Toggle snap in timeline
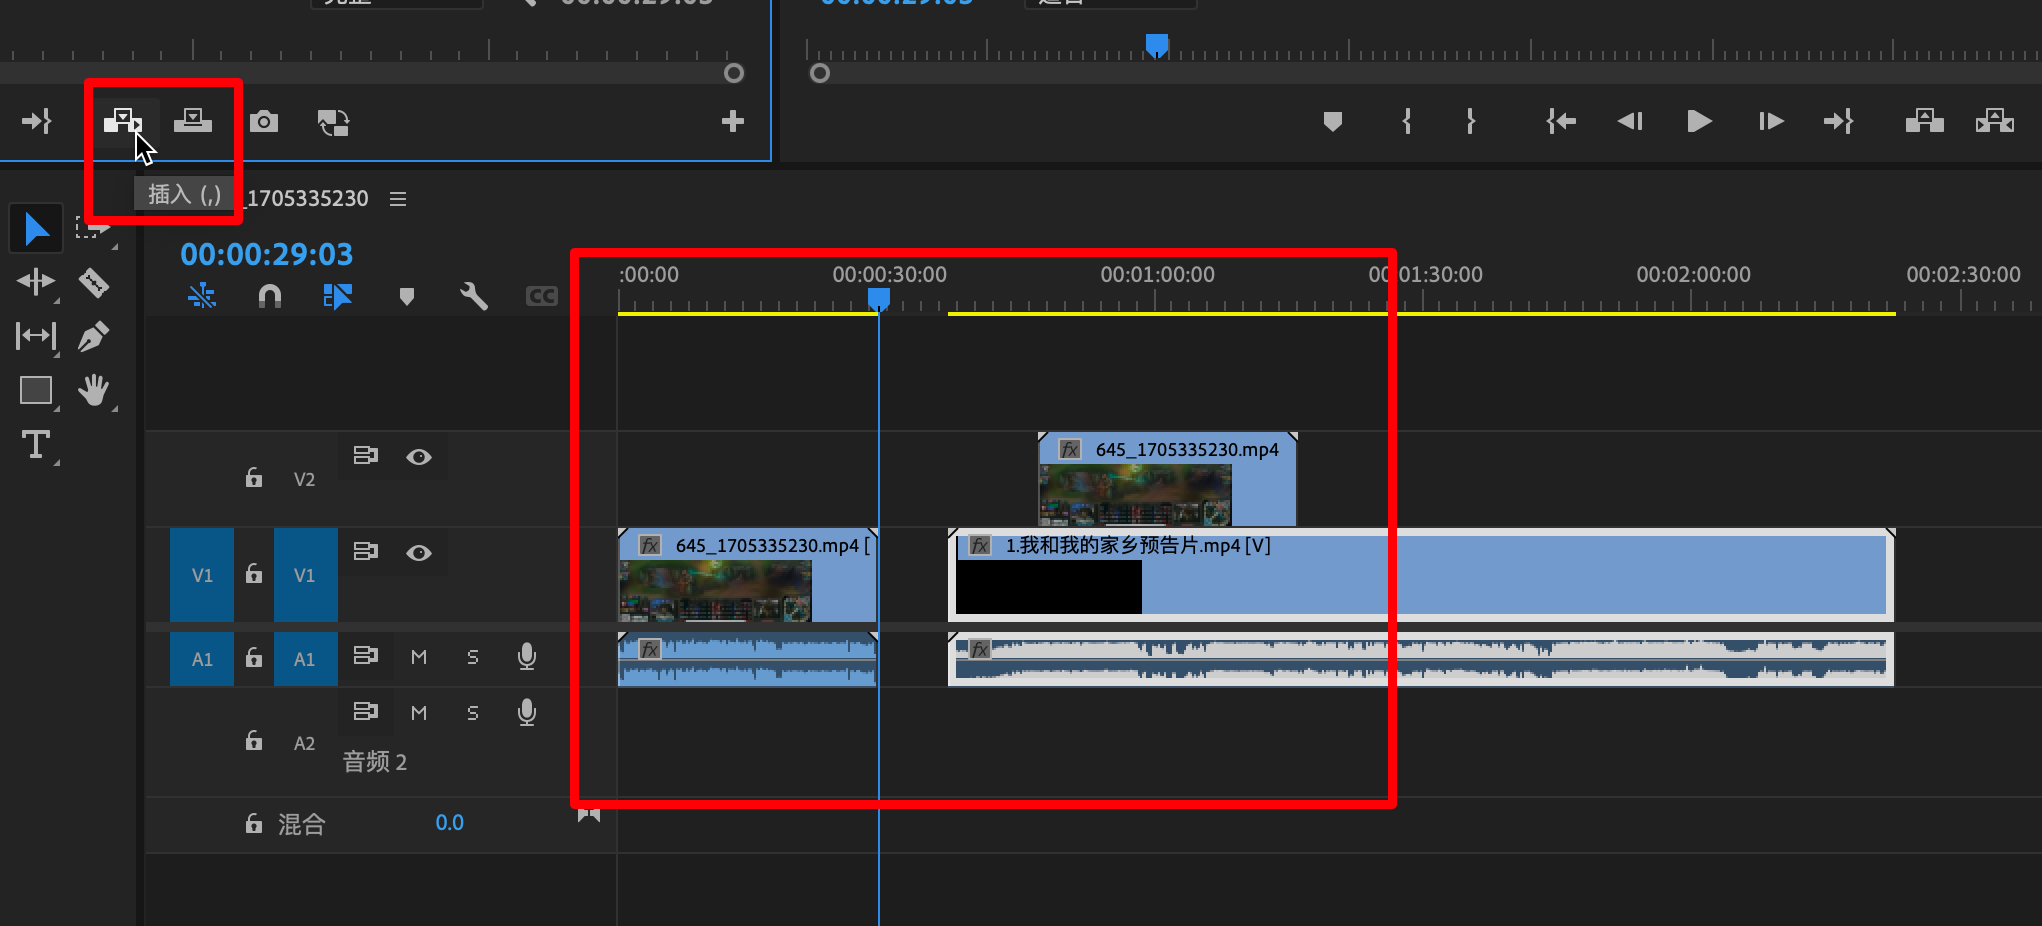This screenshot has width=2042, height=926. coord(270,296)
